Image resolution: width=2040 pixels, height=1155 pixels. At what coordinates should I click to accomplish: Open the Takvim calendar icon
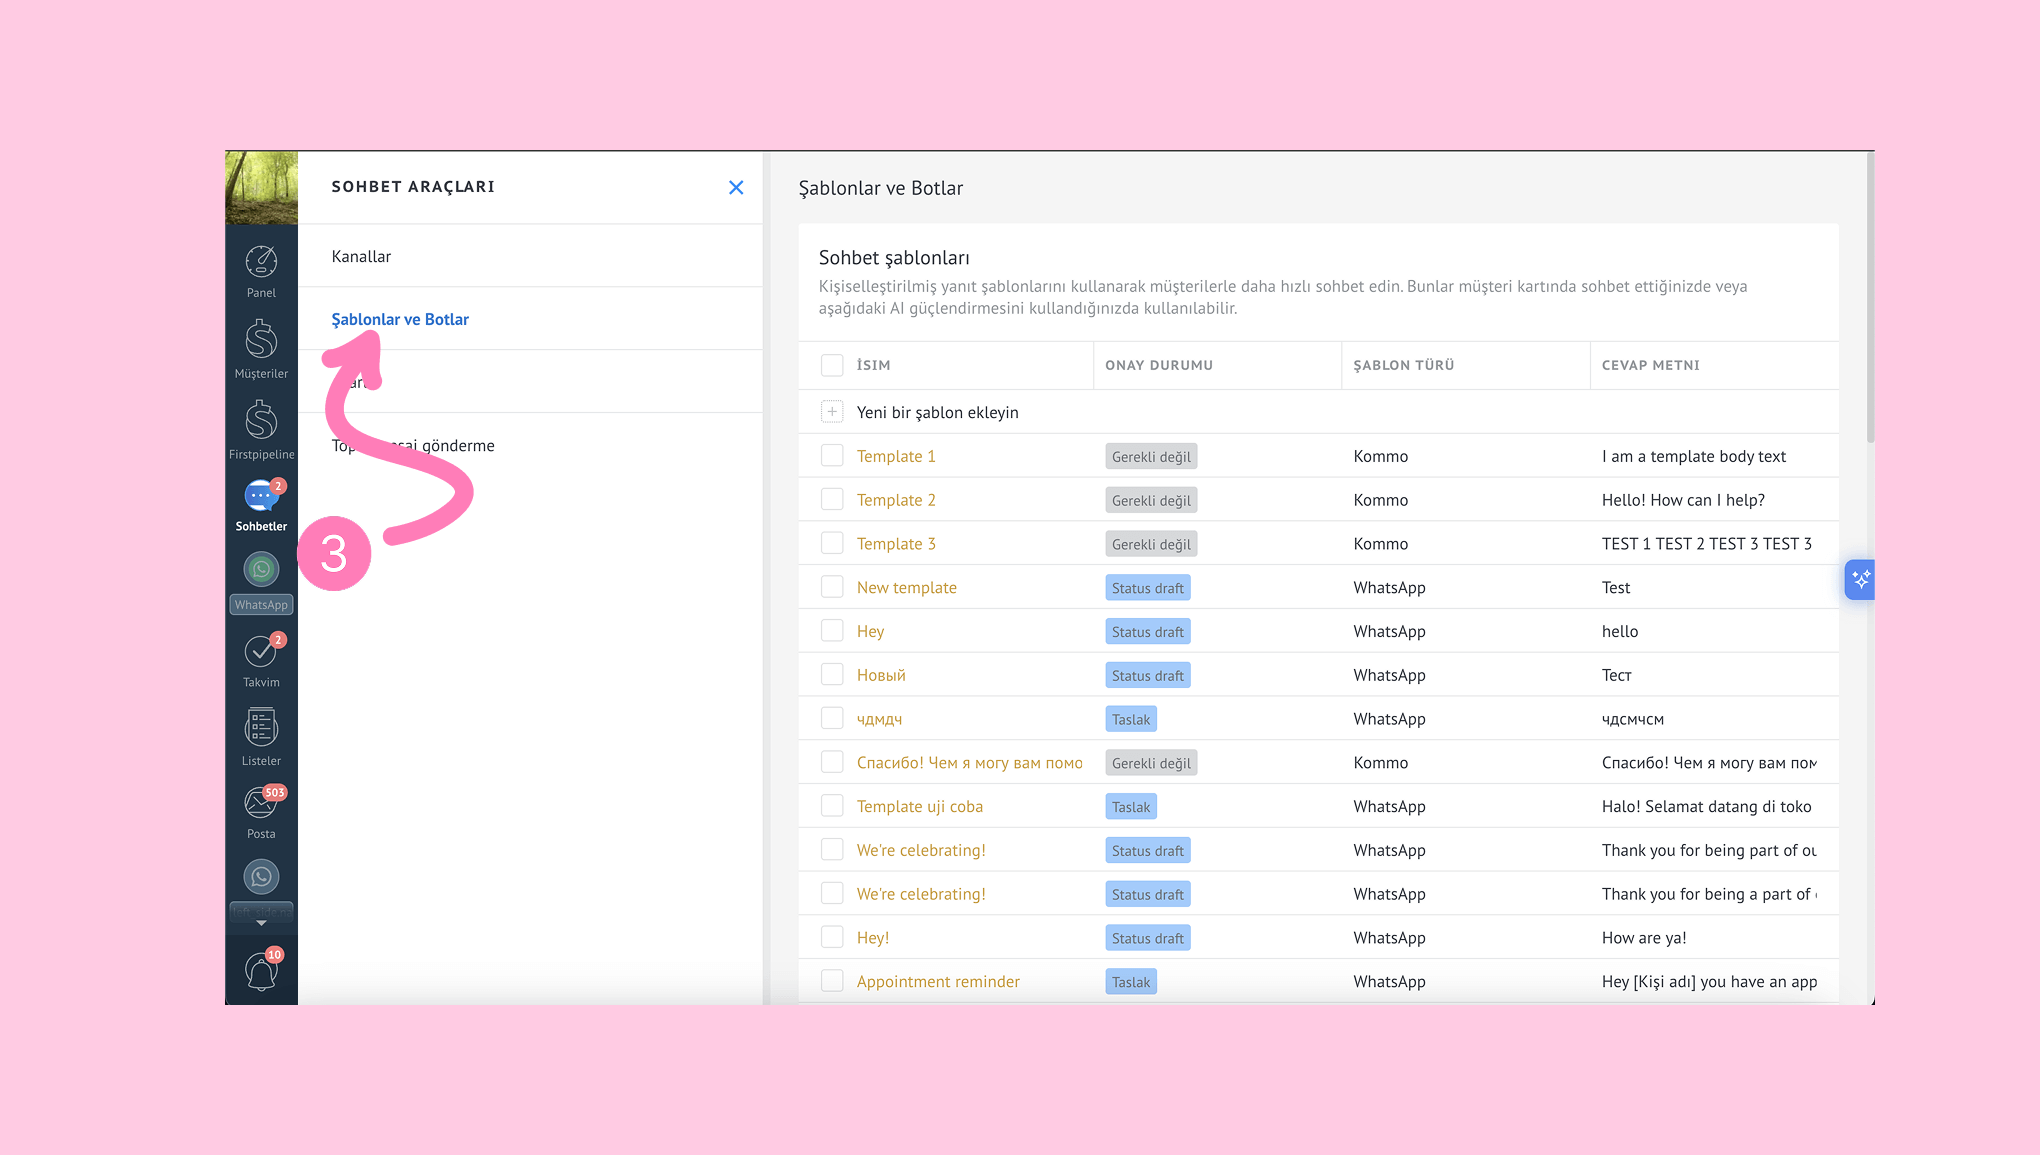click(x=261, y=652)
